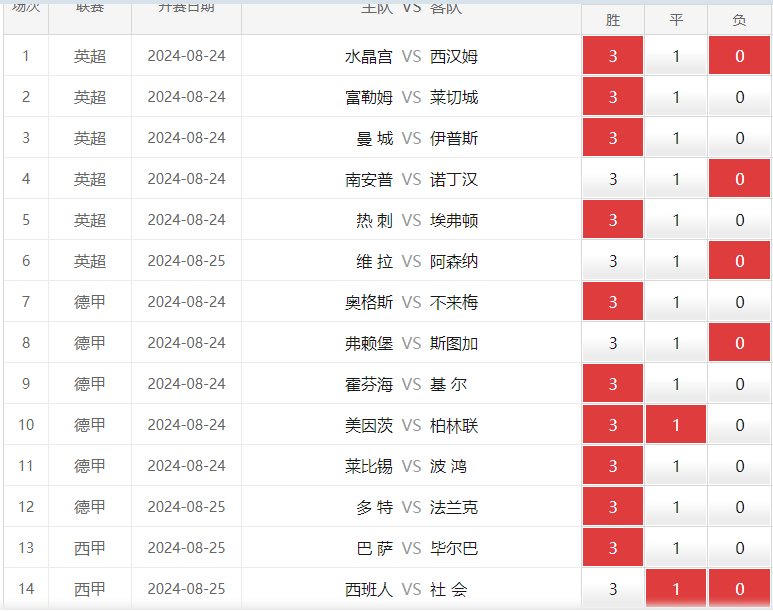This screenshot has width=773, height=612.
Task: Deselect loss (0) for 水晶宫 VS 西汉姆
Action: [739, 55]
